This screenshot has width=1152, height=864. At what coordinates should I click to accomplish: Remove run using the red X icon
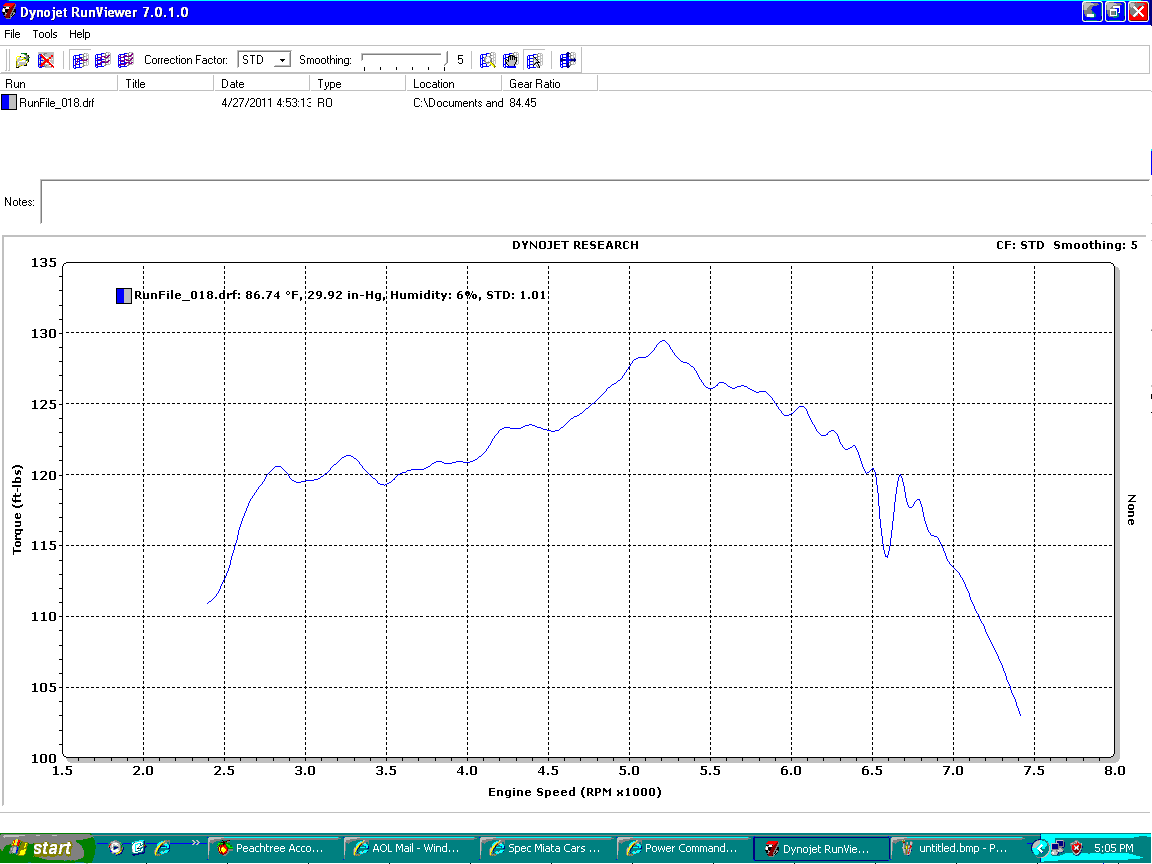[46, 60]
